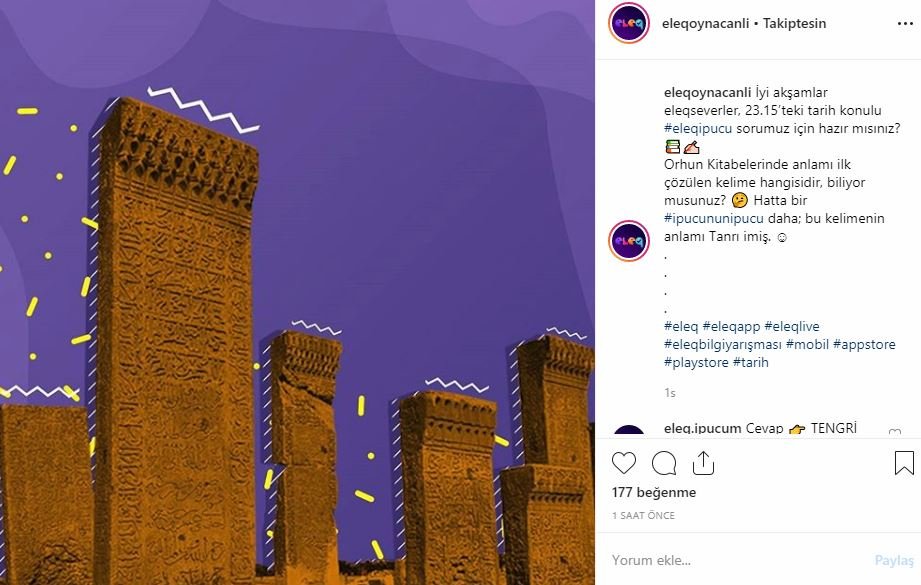Open eleqoynacanli username in post header
Viewport: 921px width, 585px height.
tap(705, 23)
